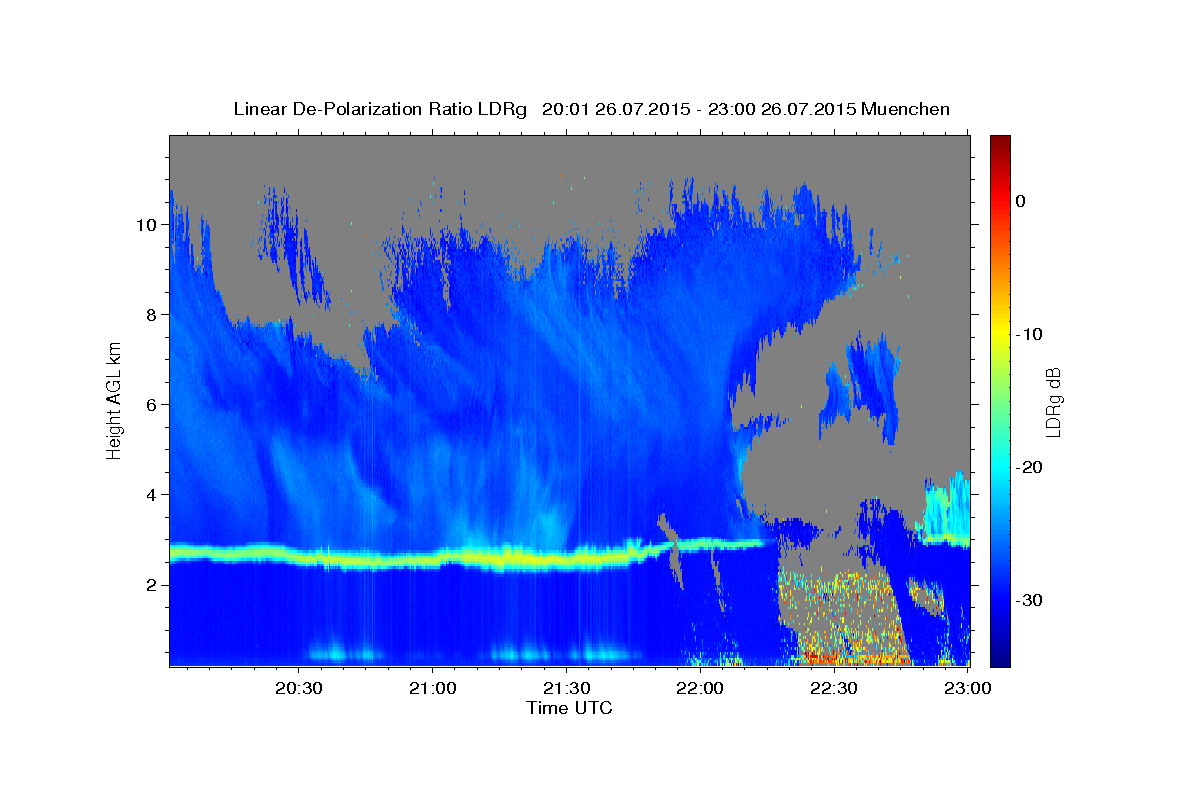Click the '21:00' time tick label

coord(433,688)
